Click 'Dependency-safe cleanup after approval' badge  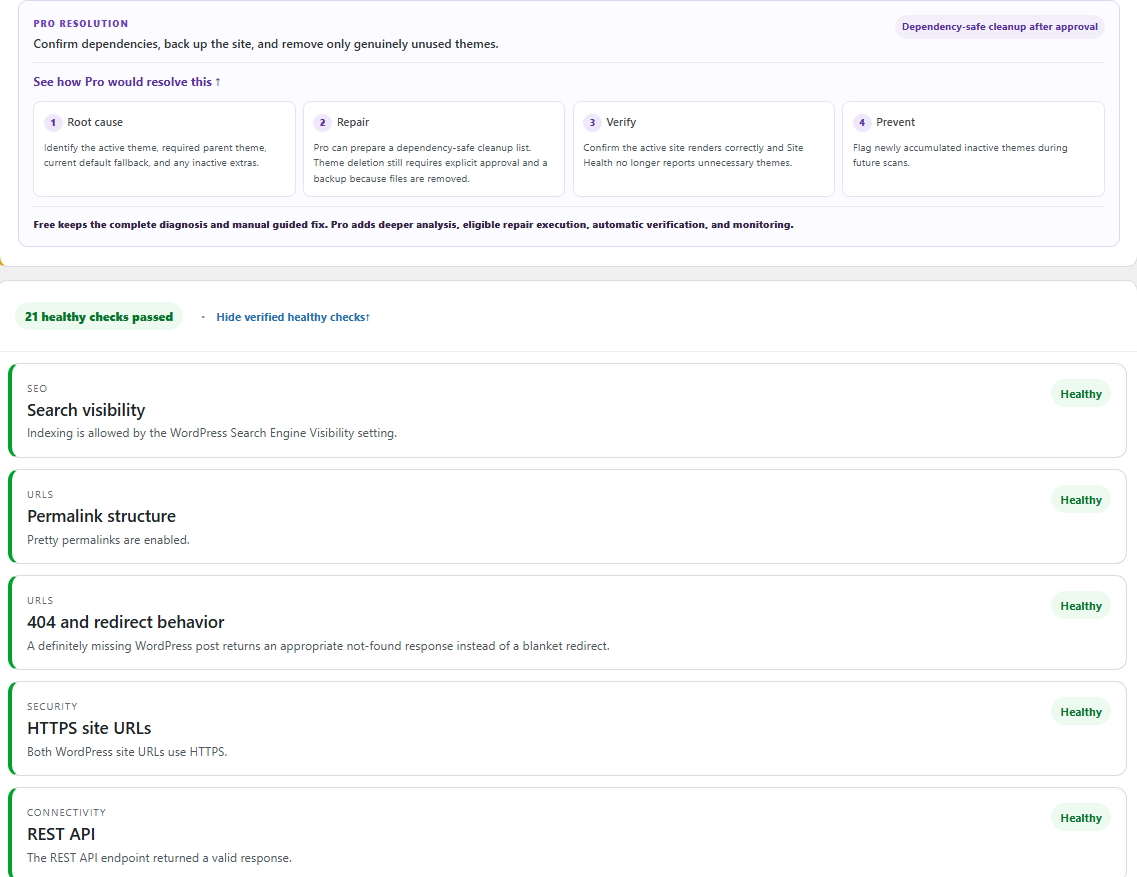point(999,27)
